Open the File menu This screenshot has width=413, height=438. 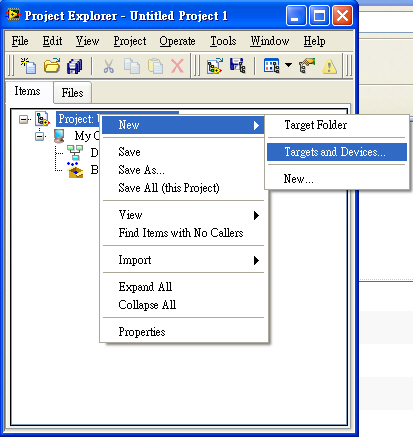pyautogui.click(x=20, y=41)
